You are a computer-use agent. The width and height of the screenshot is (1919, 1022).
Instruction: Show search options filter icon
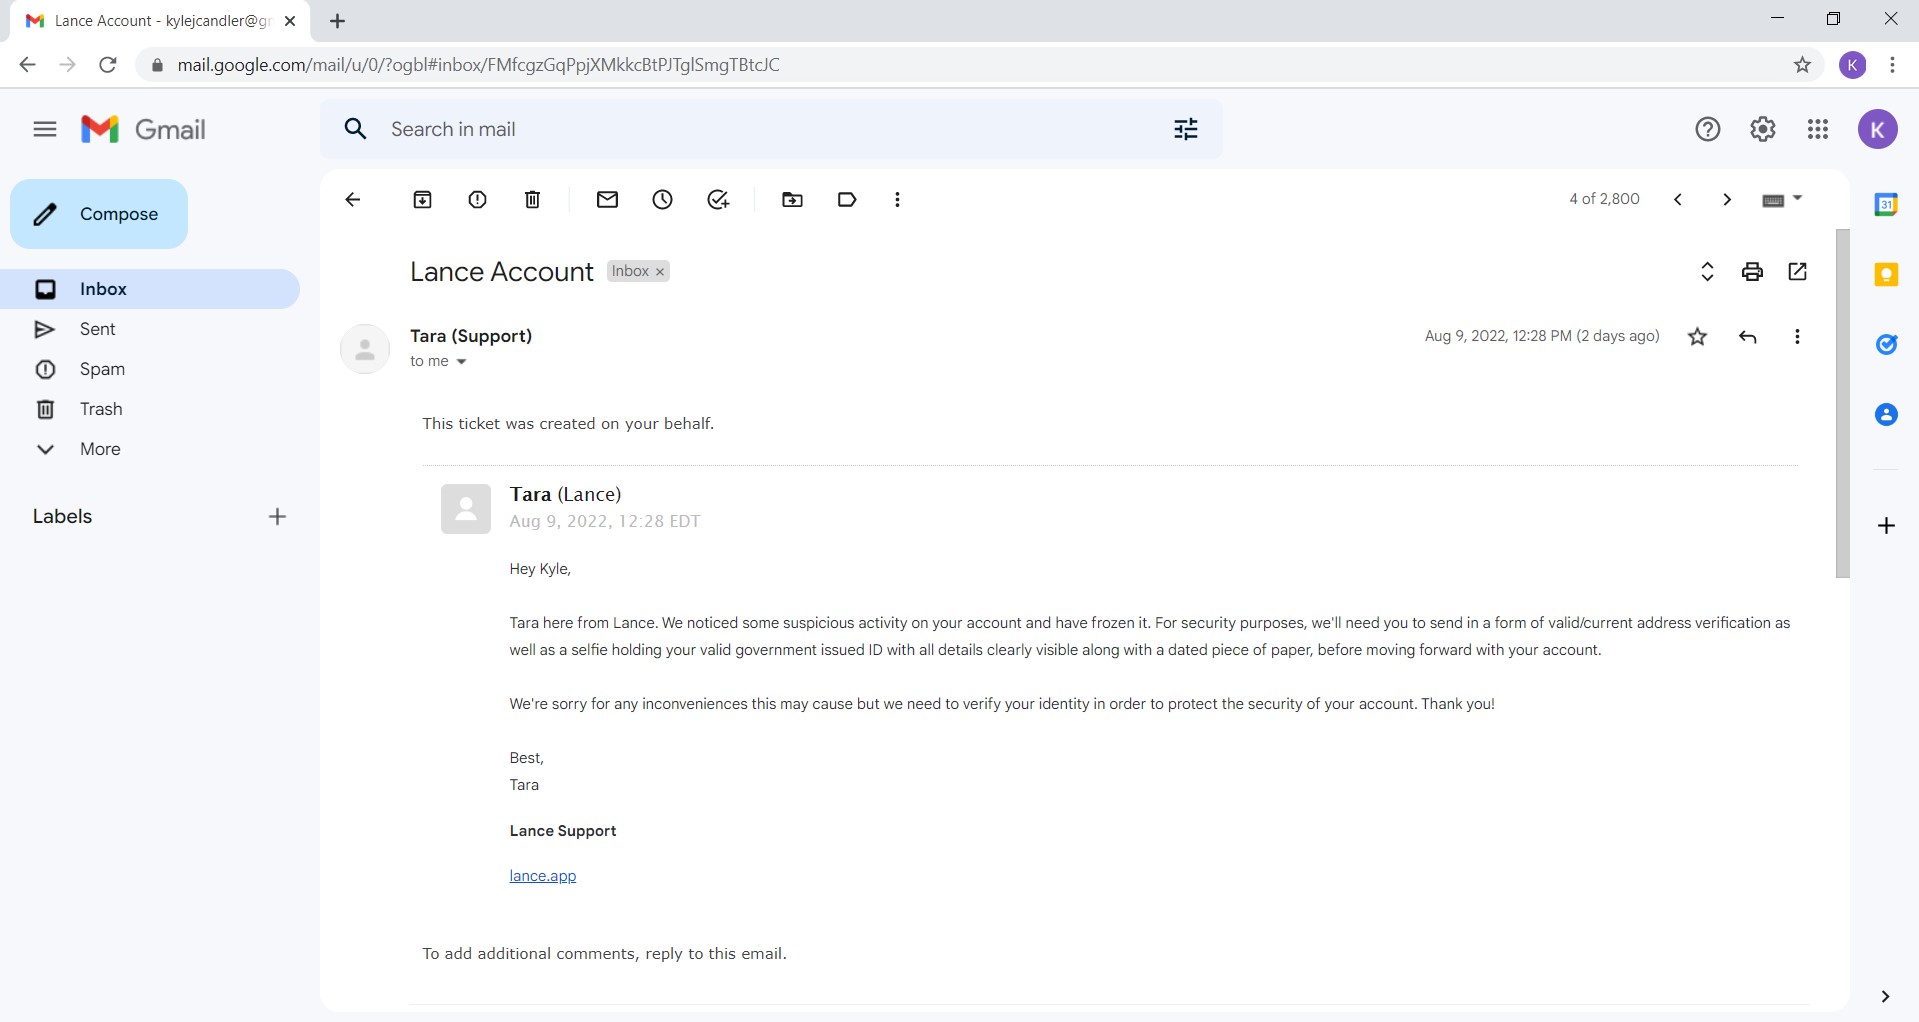pyautogui.click(x=1186, y=129)
